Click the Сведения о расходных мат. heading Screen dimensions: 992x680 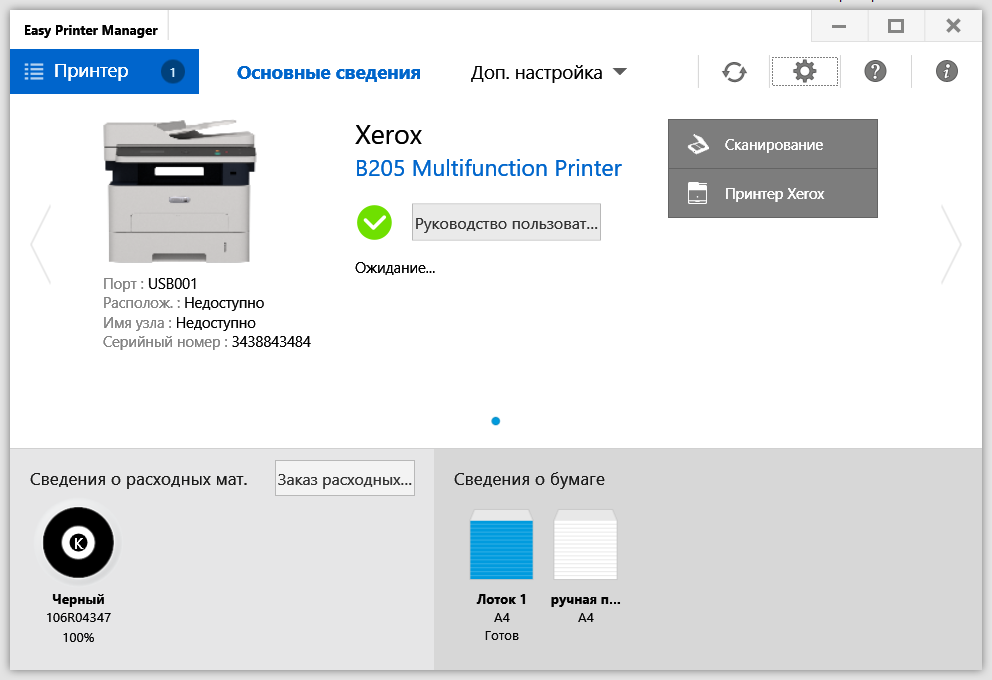139,479
